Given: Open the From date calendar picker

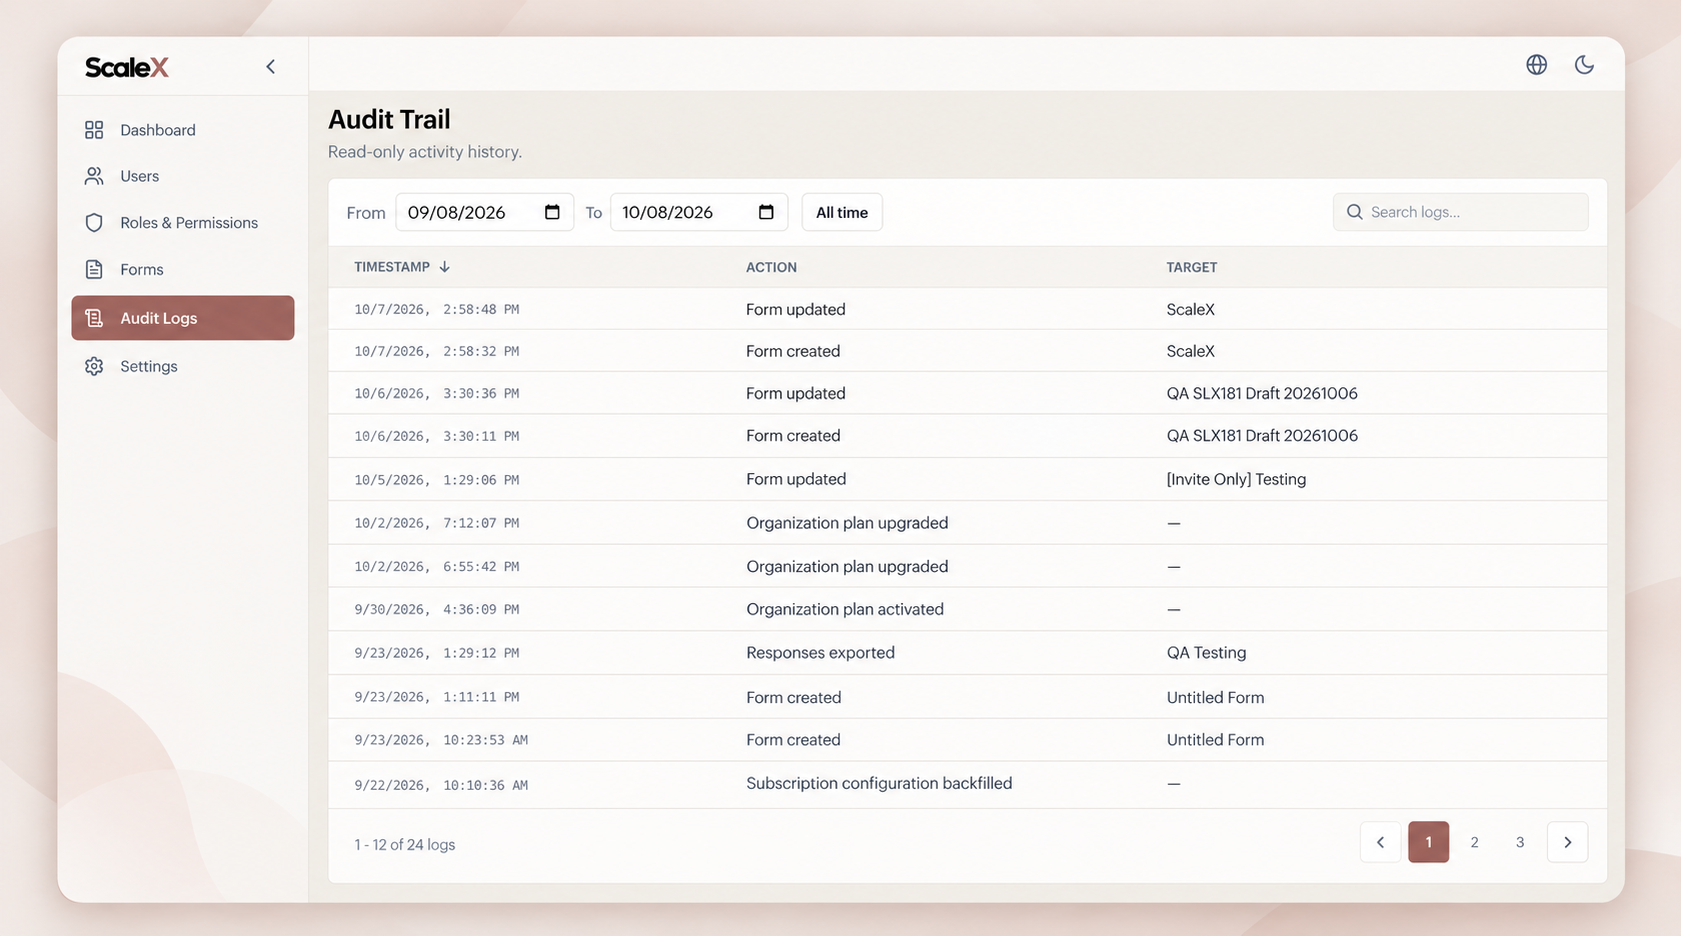Looking at the screenshot, I should click(552, 212).
